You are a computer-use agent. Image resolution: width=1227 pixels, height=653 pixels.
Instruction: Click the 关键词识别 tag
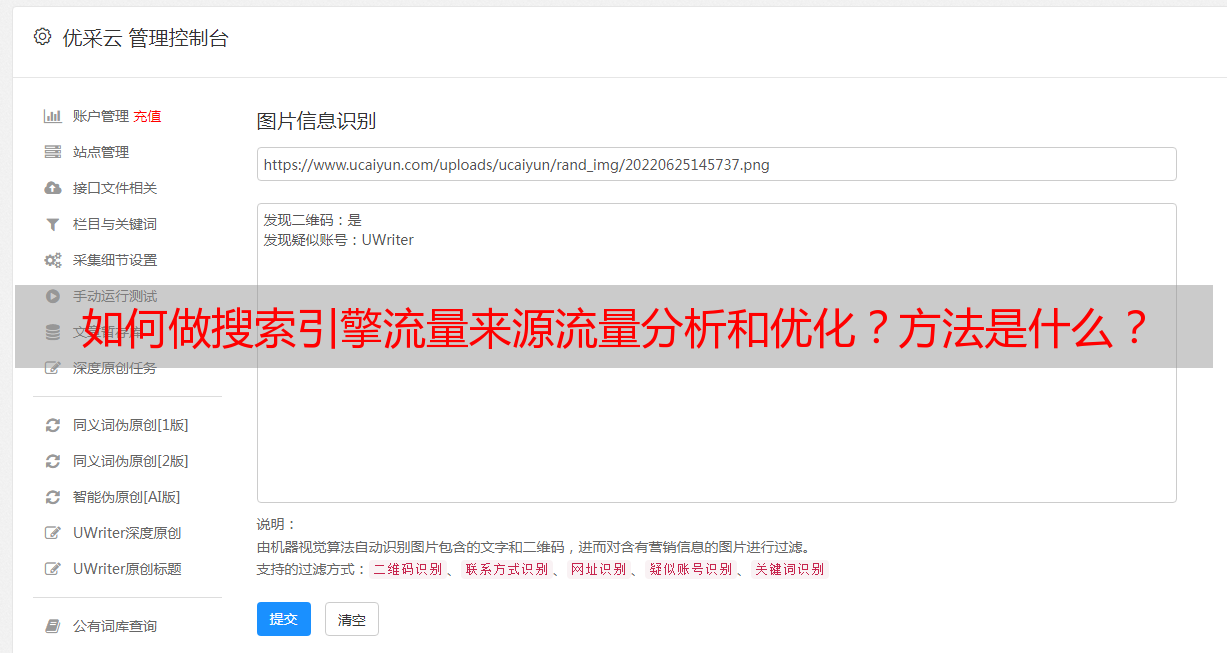[790, 569]
